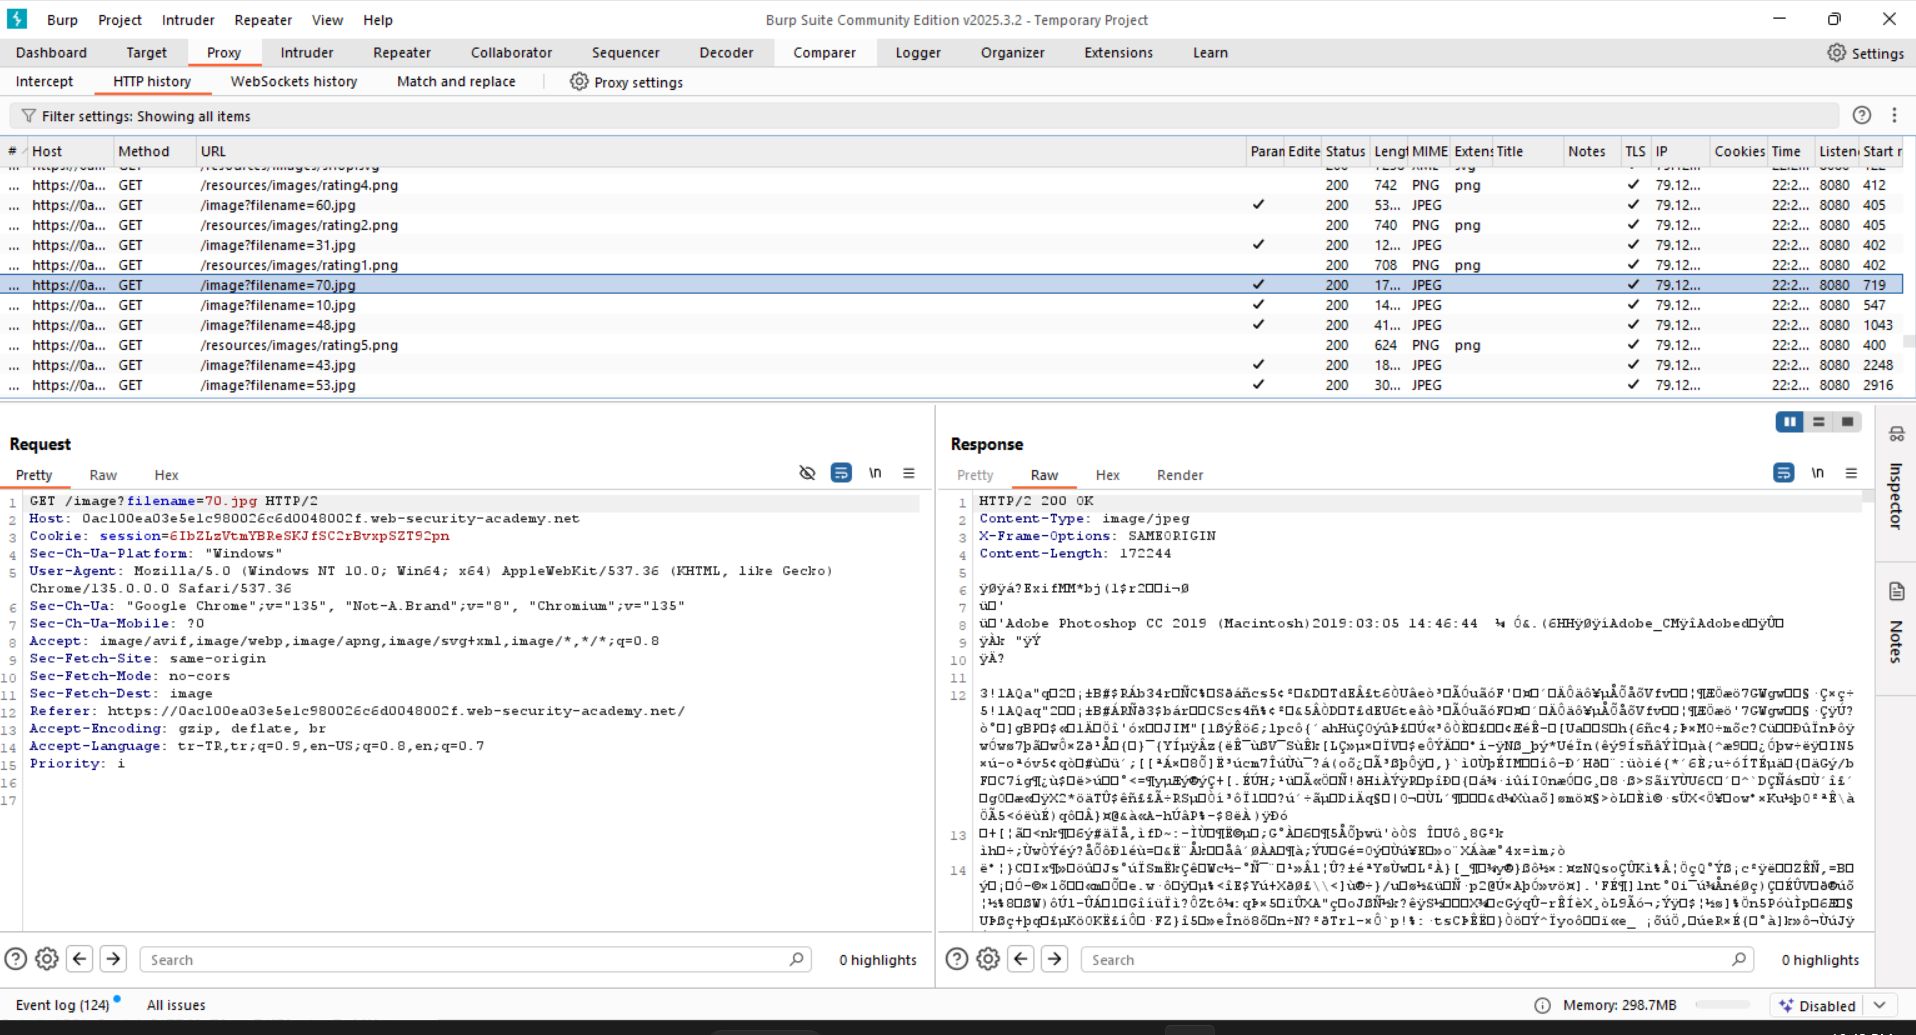Select the Raw tab in Request pane
The height and width of the screenshot is (1035, 1916).
coord(103,475)
